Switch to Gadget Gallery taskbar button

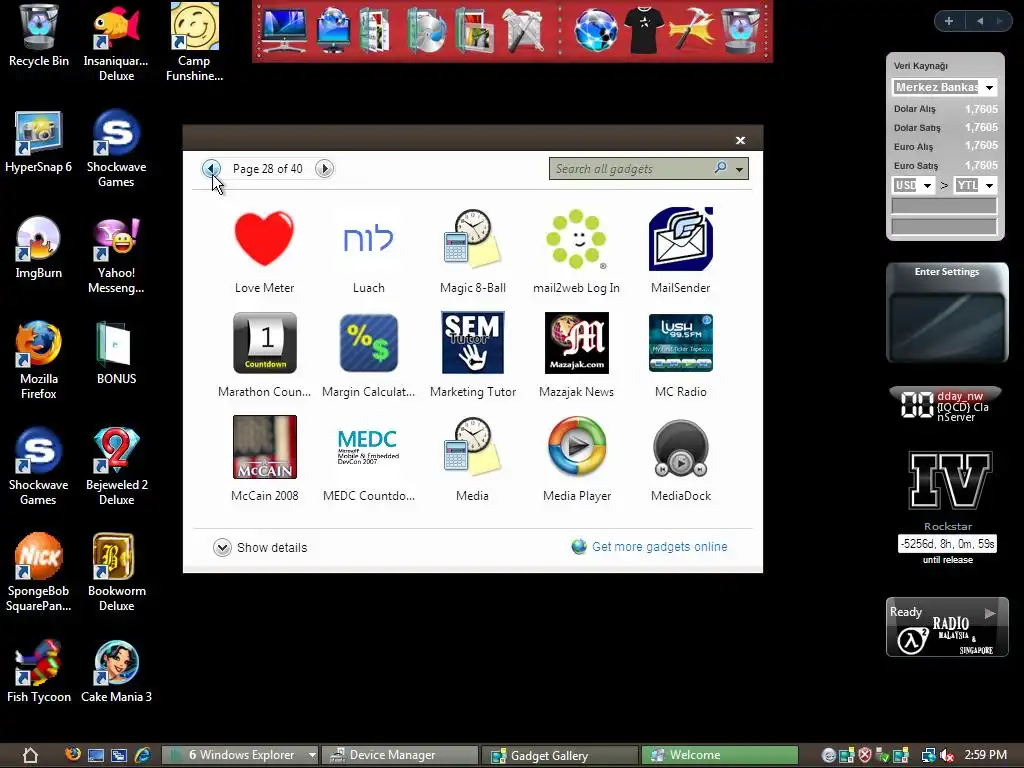point(560,755)
